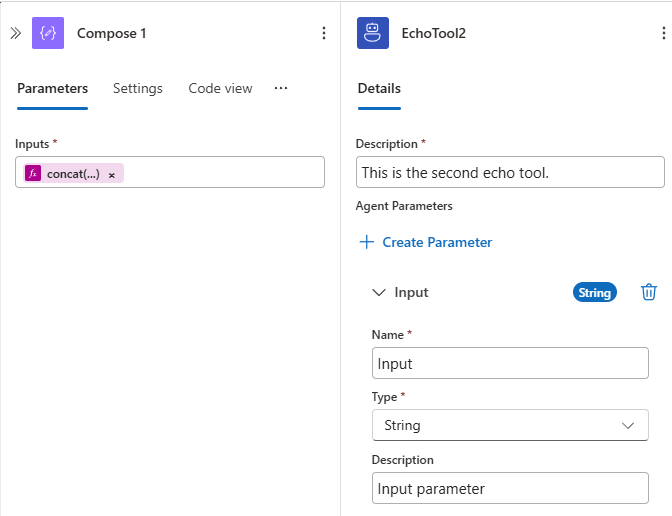
Task: Click the plus icon beside Create Parameter
Action: (x=366, y=242)
